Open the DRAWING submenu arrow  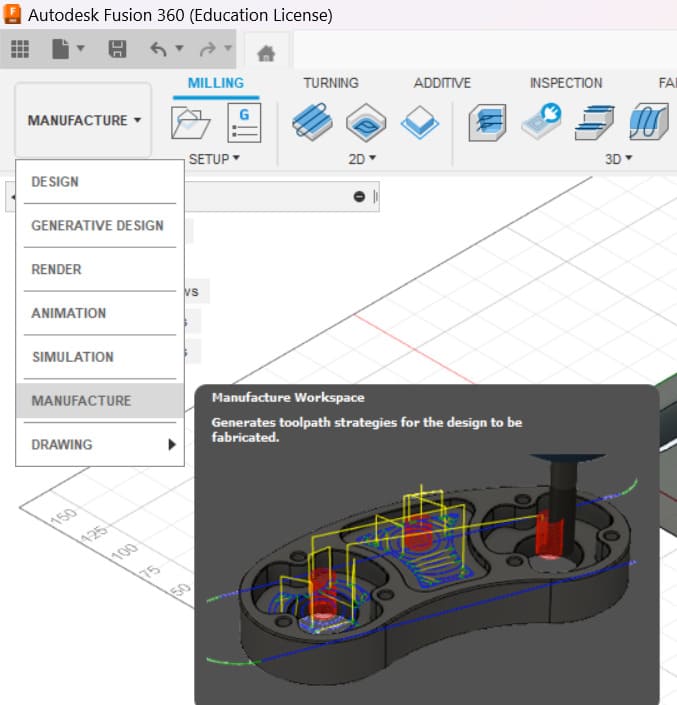tap(172, 445)
